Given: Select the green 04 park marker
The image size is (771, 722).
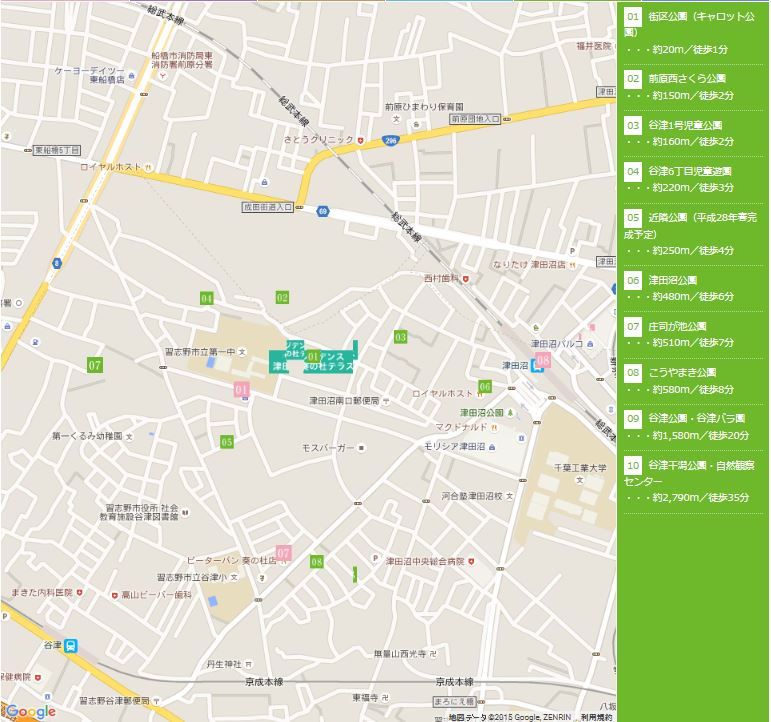Looking at the screenshot, I should [x=206, y=298].
